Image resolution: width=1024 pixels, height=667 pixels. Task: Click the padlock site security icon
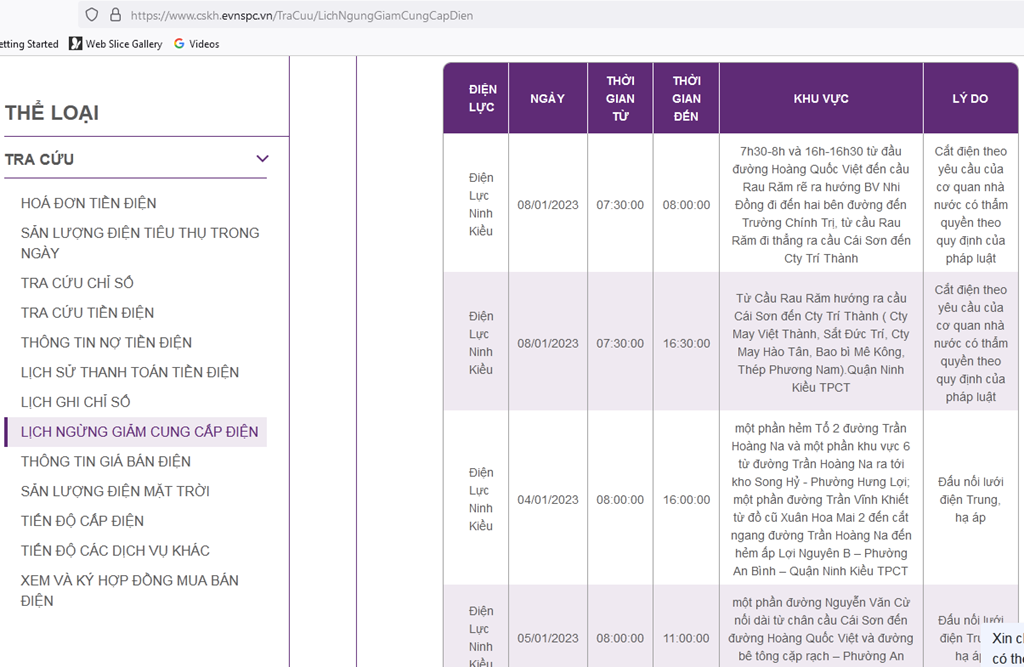coord(115,15)
